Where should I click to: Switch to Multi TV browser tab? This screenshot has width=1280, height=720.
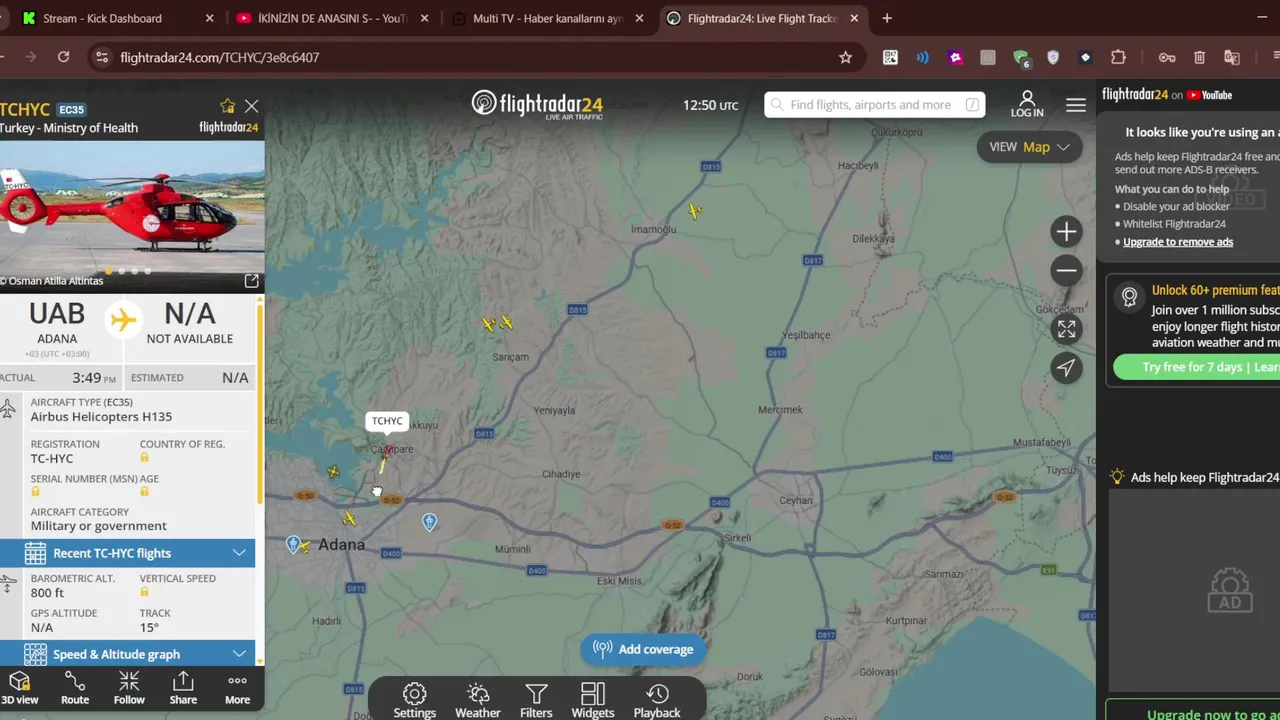[547, 18]
